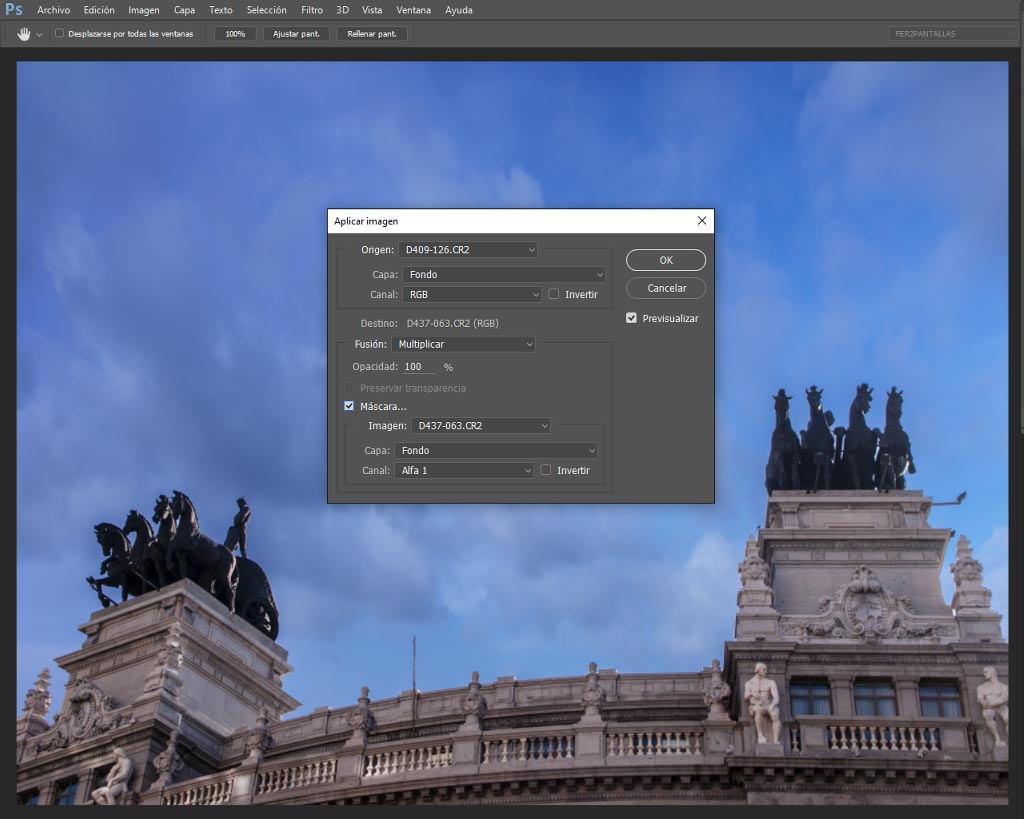1024x819 pixels.
Task: Open the FER2PANTALLAS workspace dropdown
Action: click(x=953, y=34)
